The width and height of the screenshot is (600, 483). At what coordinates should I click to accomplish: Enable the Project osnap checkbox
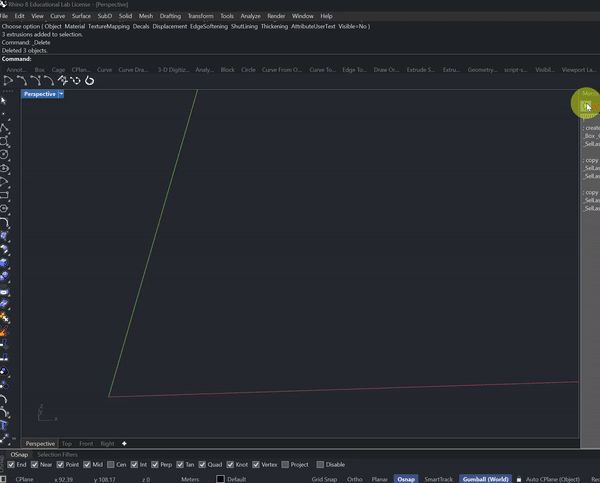pyautogui.click(x=285, y=465)
